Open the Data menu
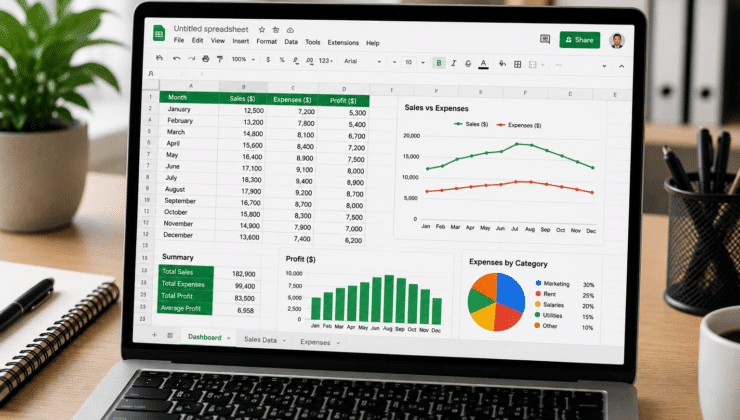740x420 pixels. [291, 42]
